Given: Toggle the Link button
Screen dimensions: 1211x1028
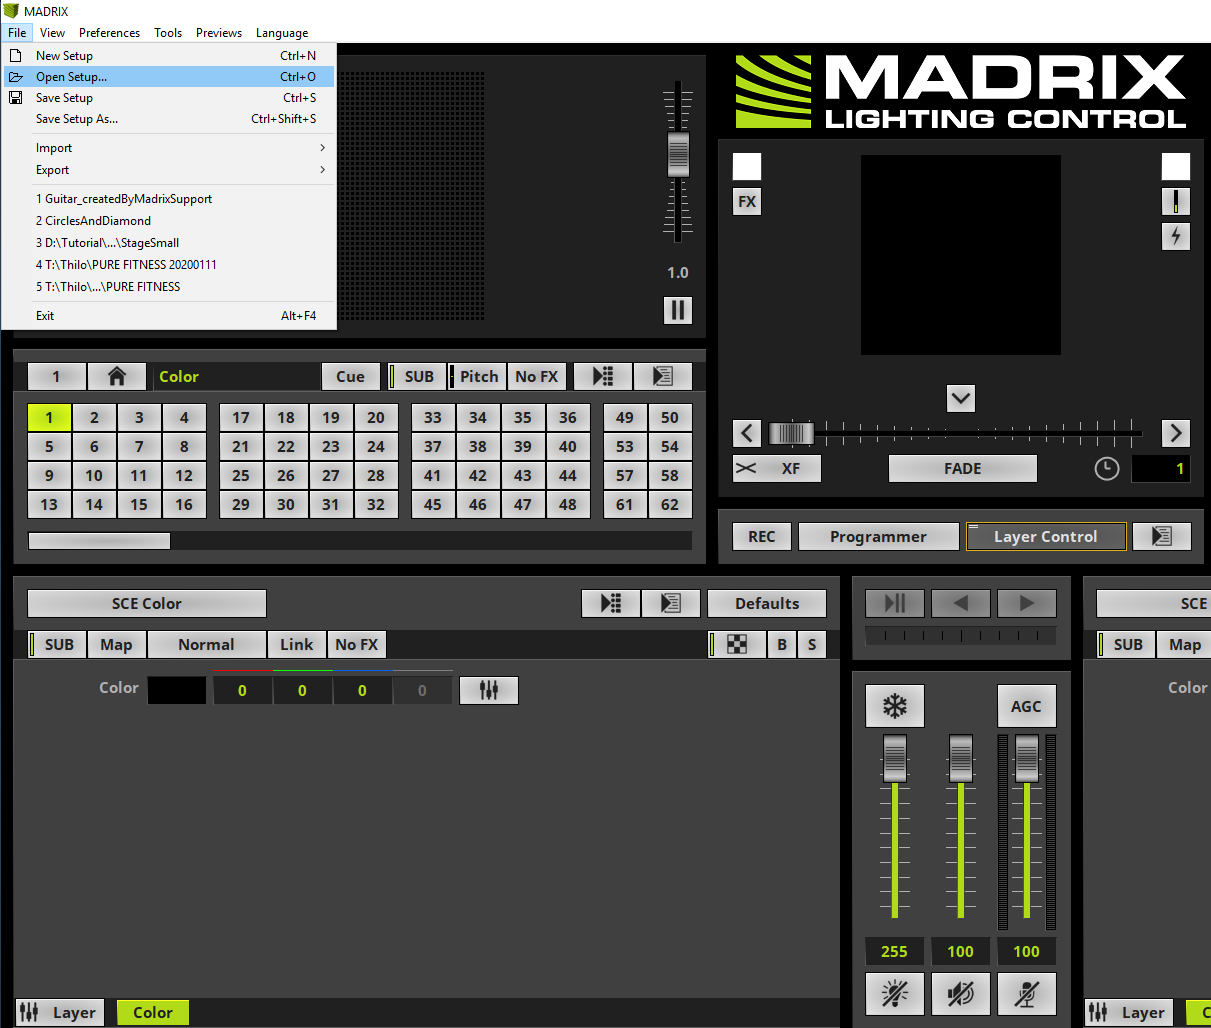Looking at the screenshot, I should pyautogui.click(x=297, y=644).
